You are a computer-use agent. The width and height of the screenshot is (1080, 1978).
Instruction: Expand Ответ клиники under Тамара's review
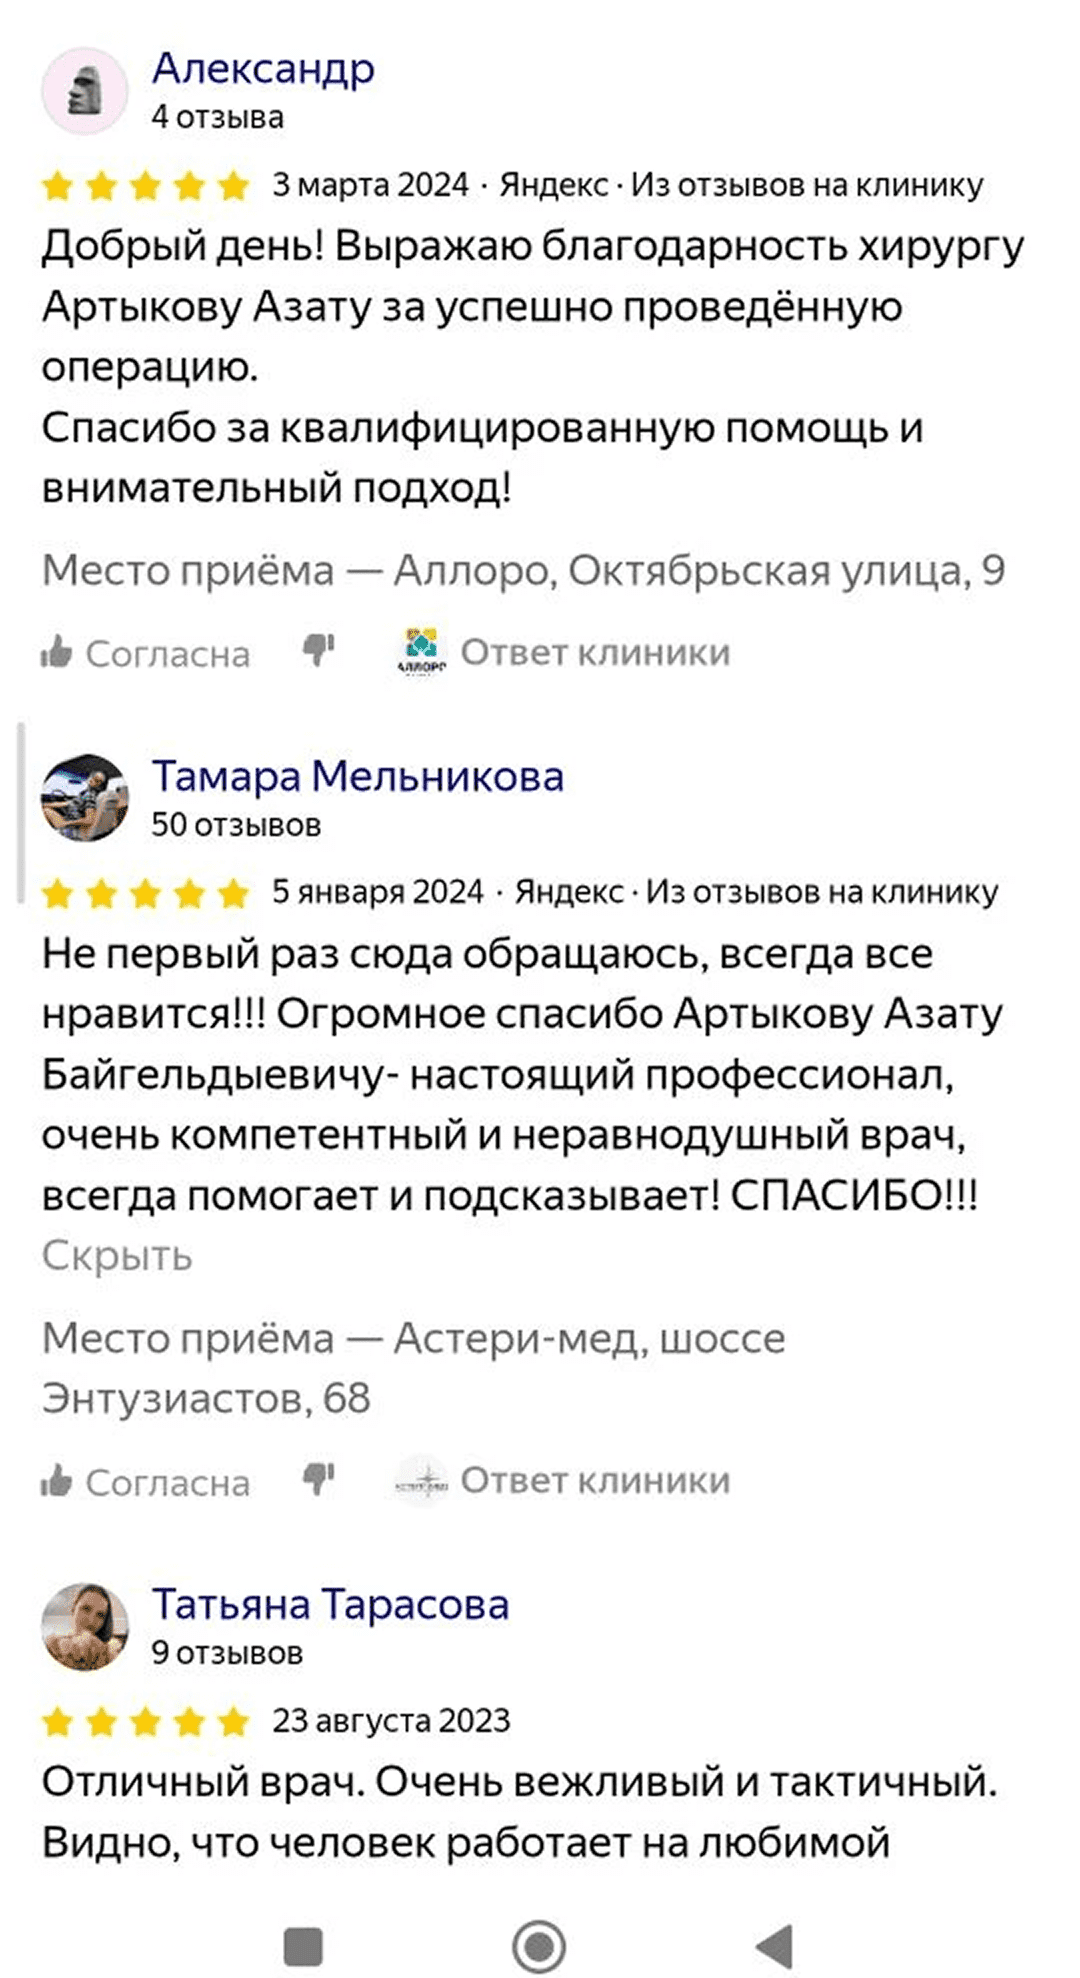coord(594,1480)
